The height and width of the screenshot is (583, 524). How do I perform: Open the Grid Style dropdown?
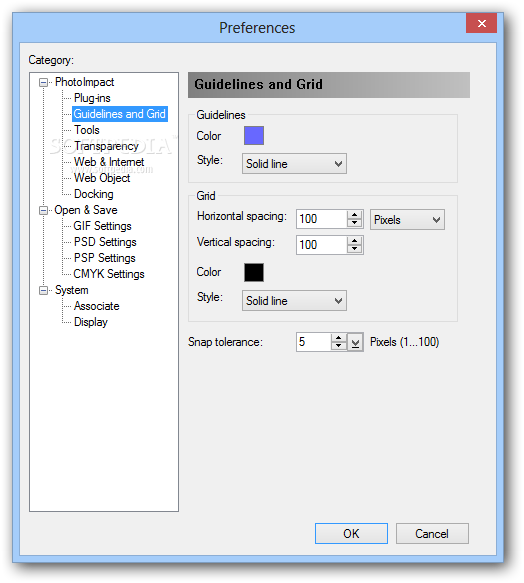pos(294,300)
